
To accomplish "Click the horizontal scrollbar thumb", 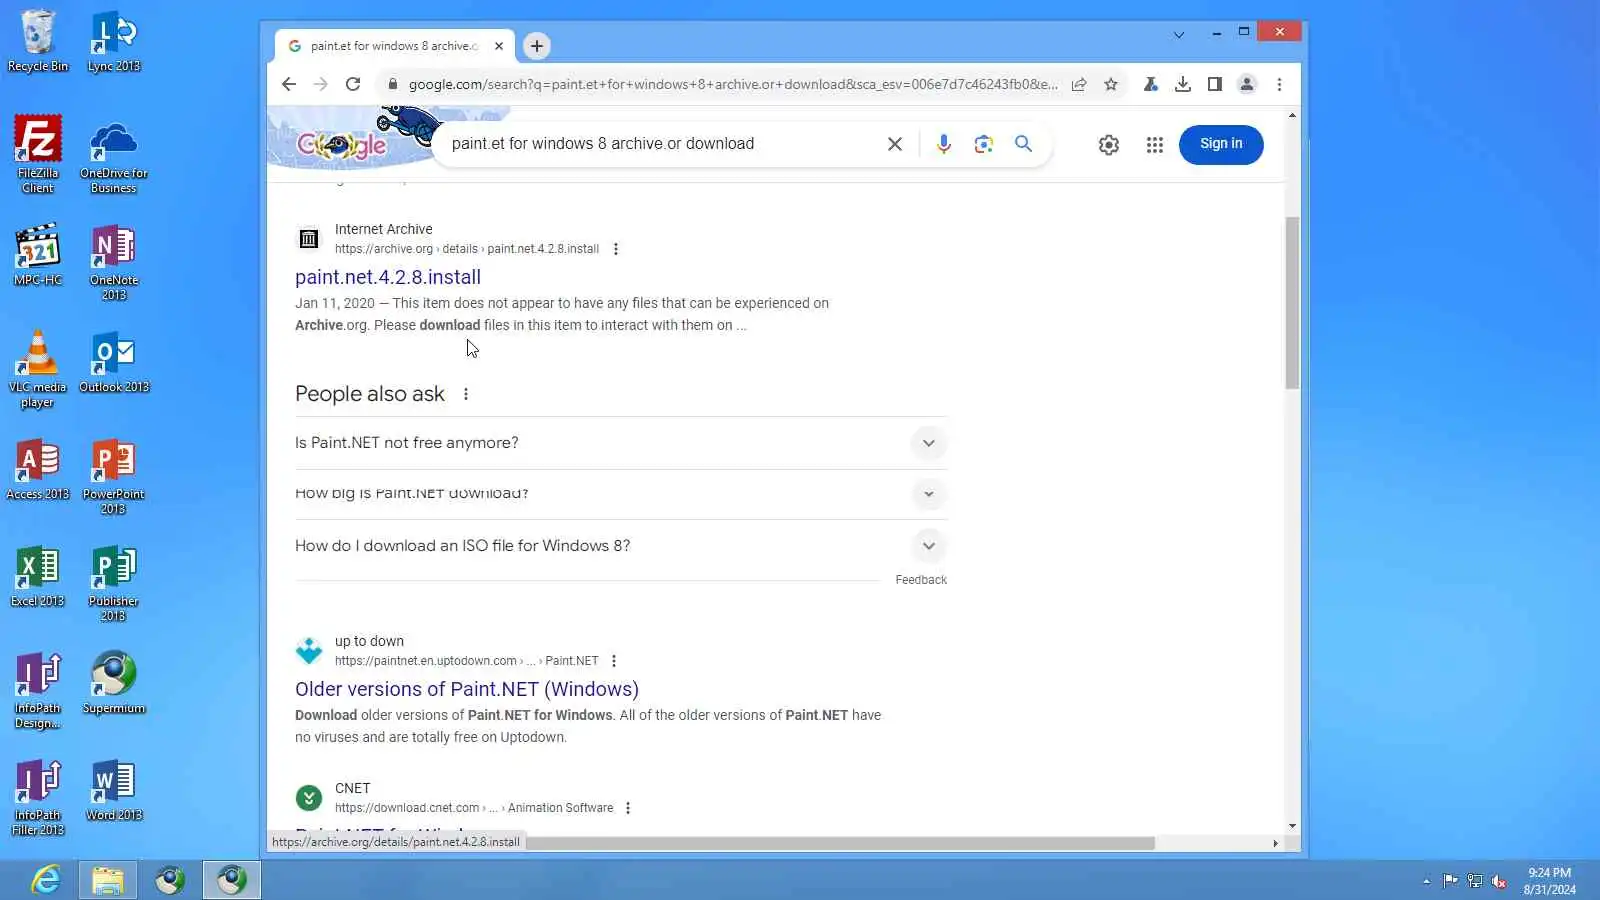I will pyautogui.click(x=840, y=843).
